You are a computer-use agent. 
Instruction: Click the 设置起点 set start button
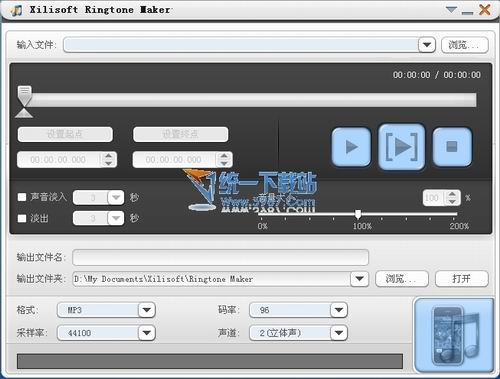tap(65, 134)
